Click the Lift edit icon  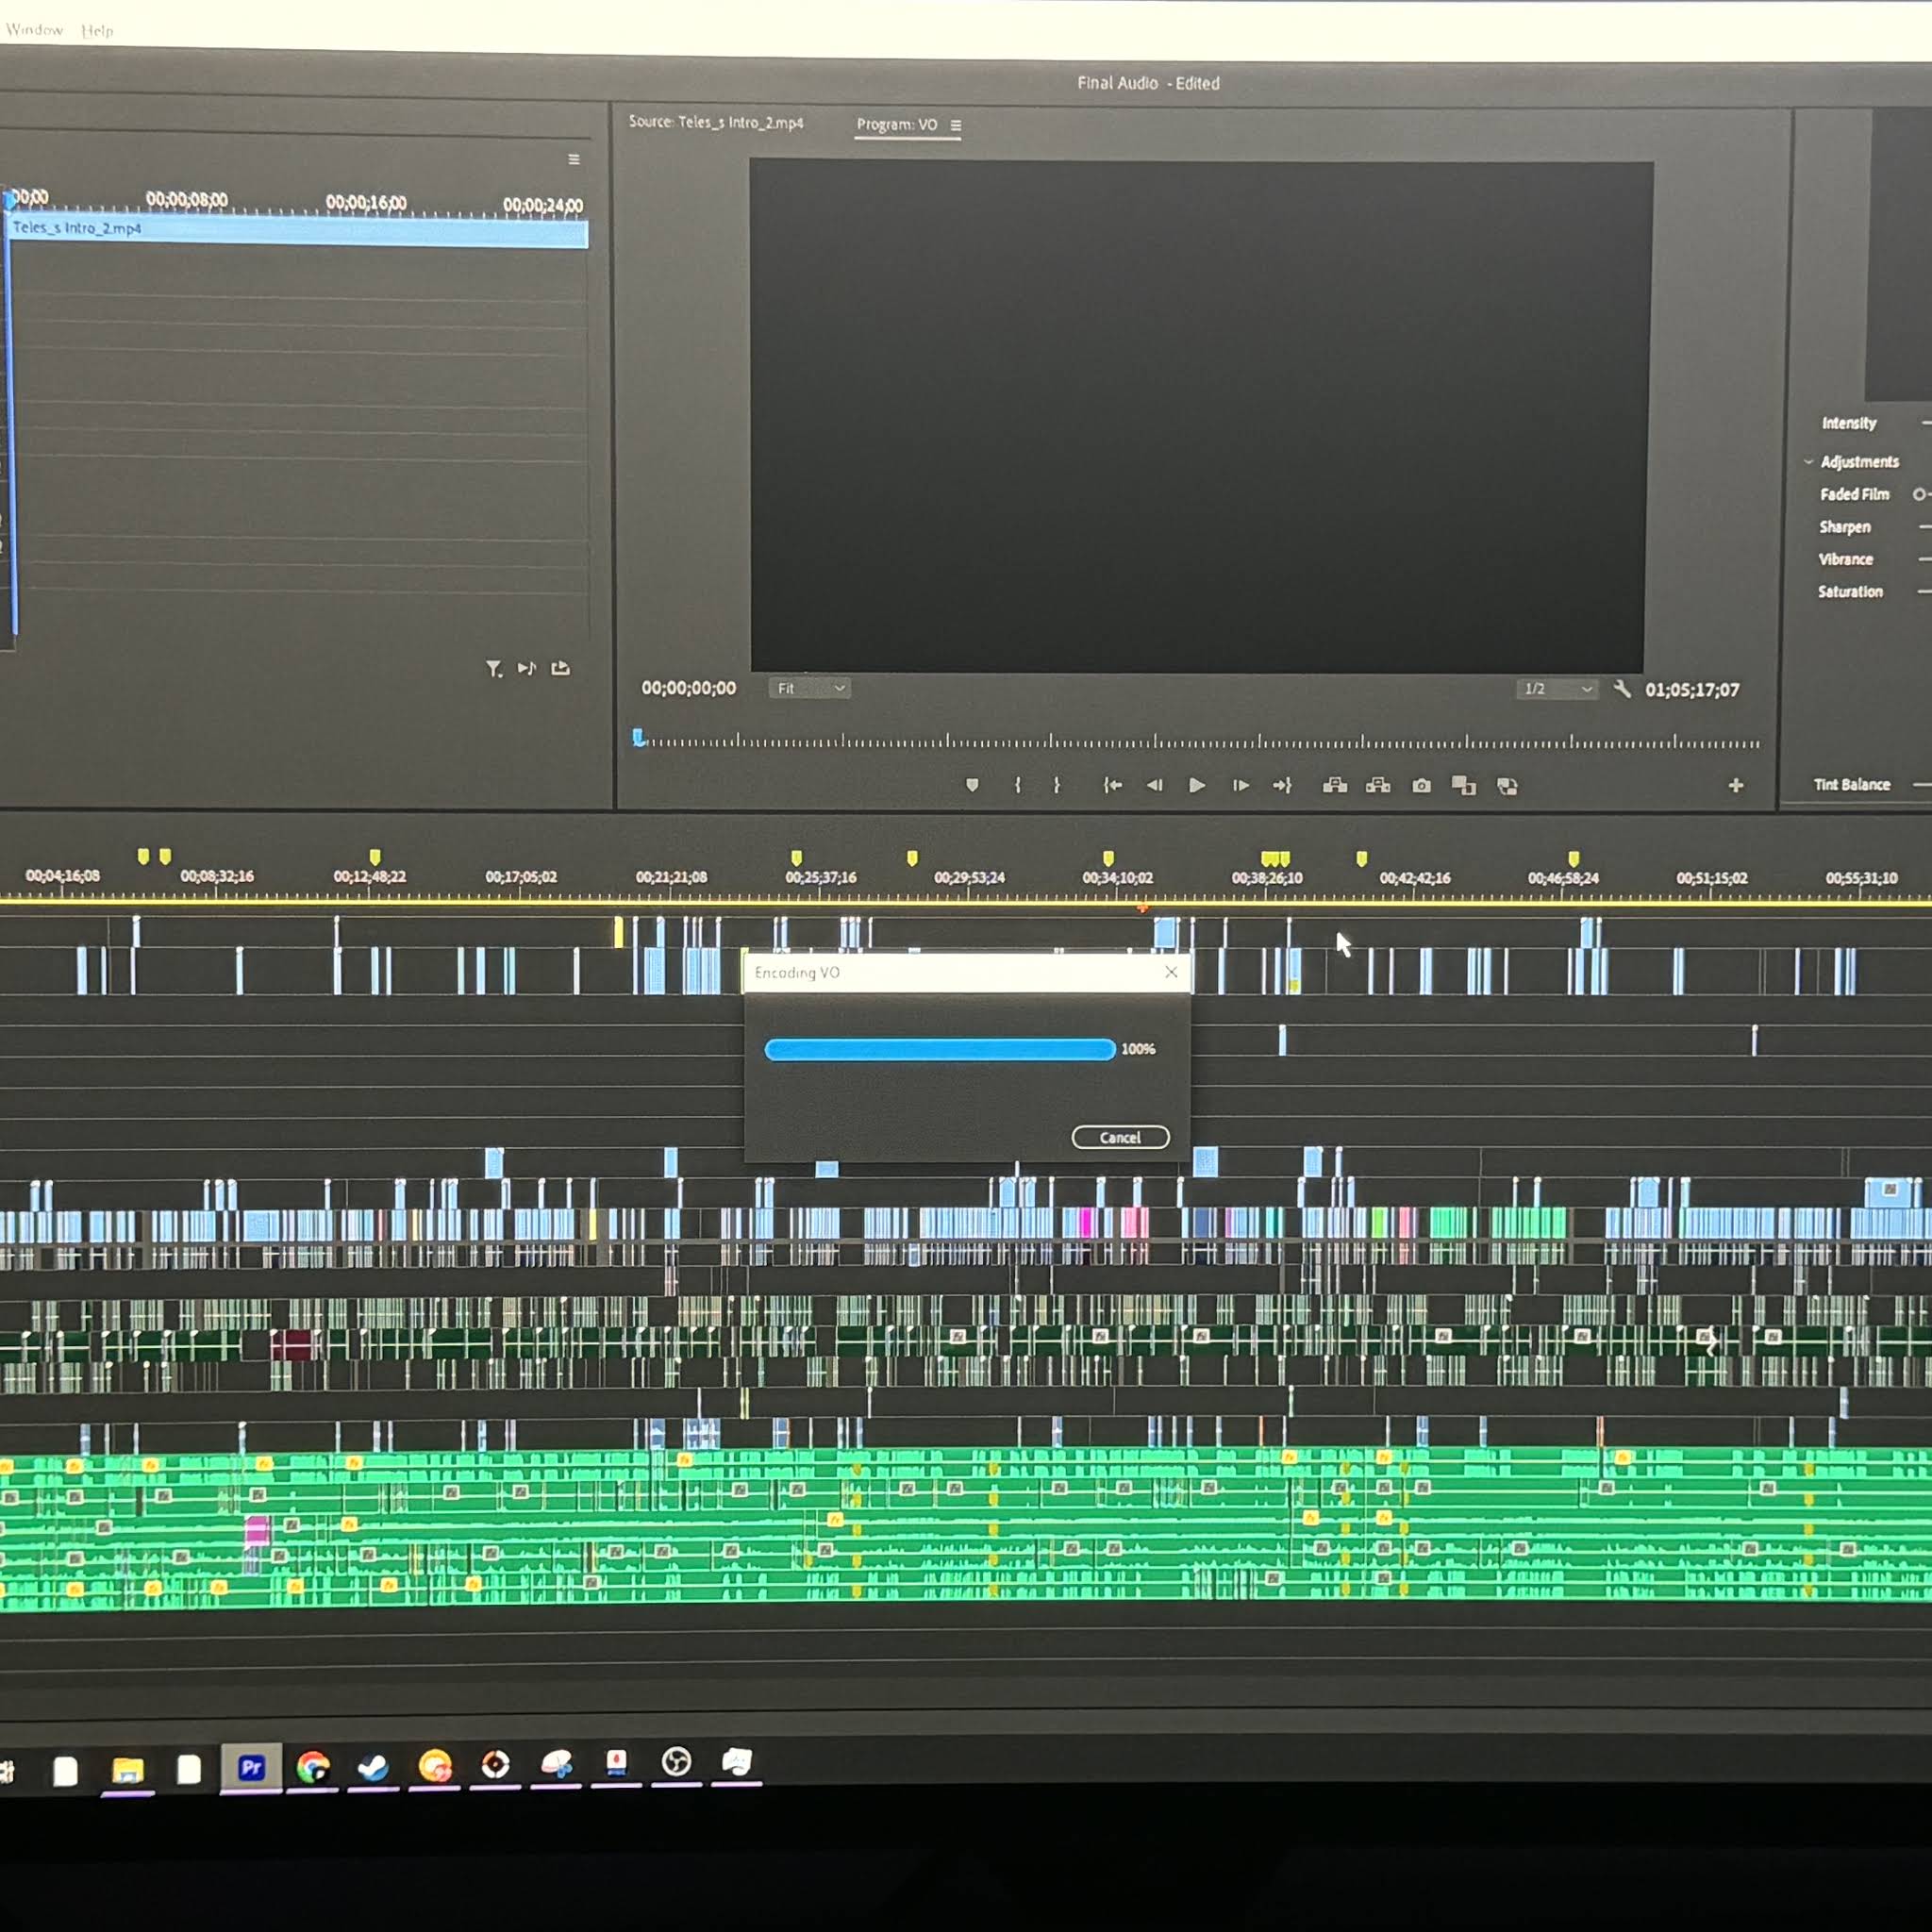pos(1335,786)
